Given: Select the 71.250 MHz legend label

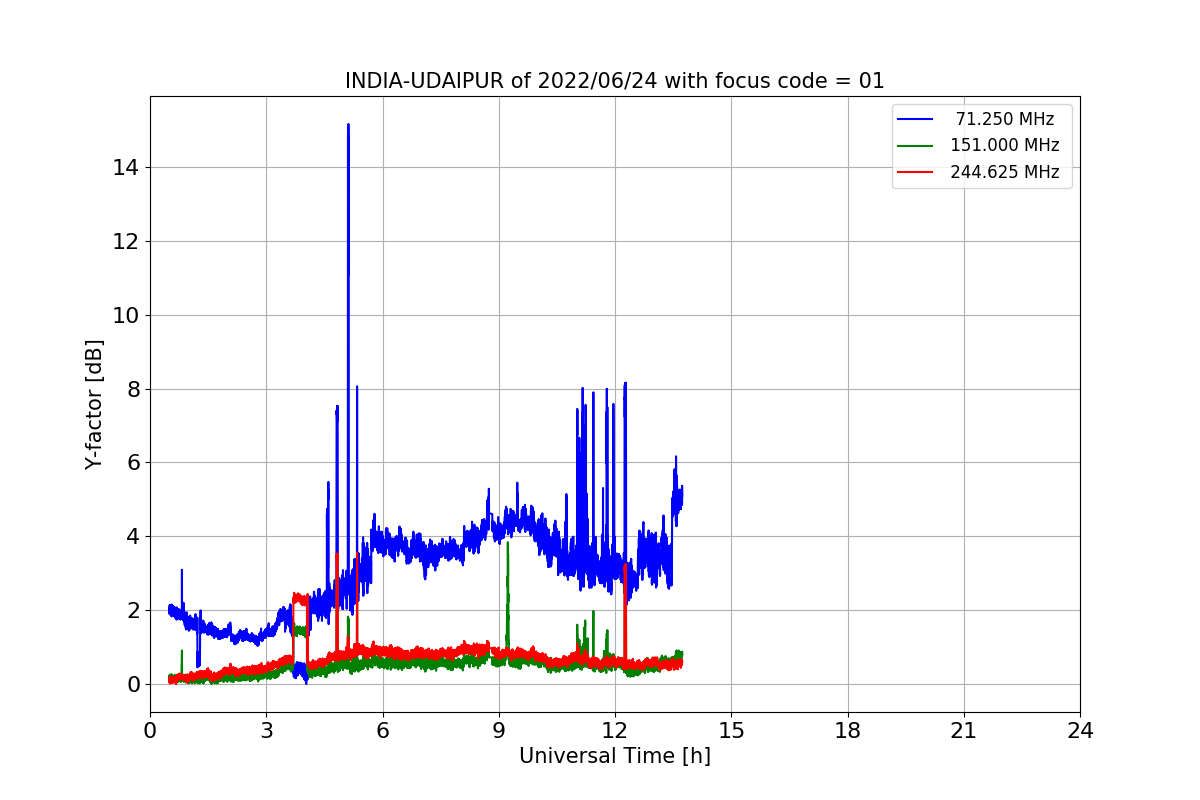Looking at the screenshot, I should [1005, 119].
